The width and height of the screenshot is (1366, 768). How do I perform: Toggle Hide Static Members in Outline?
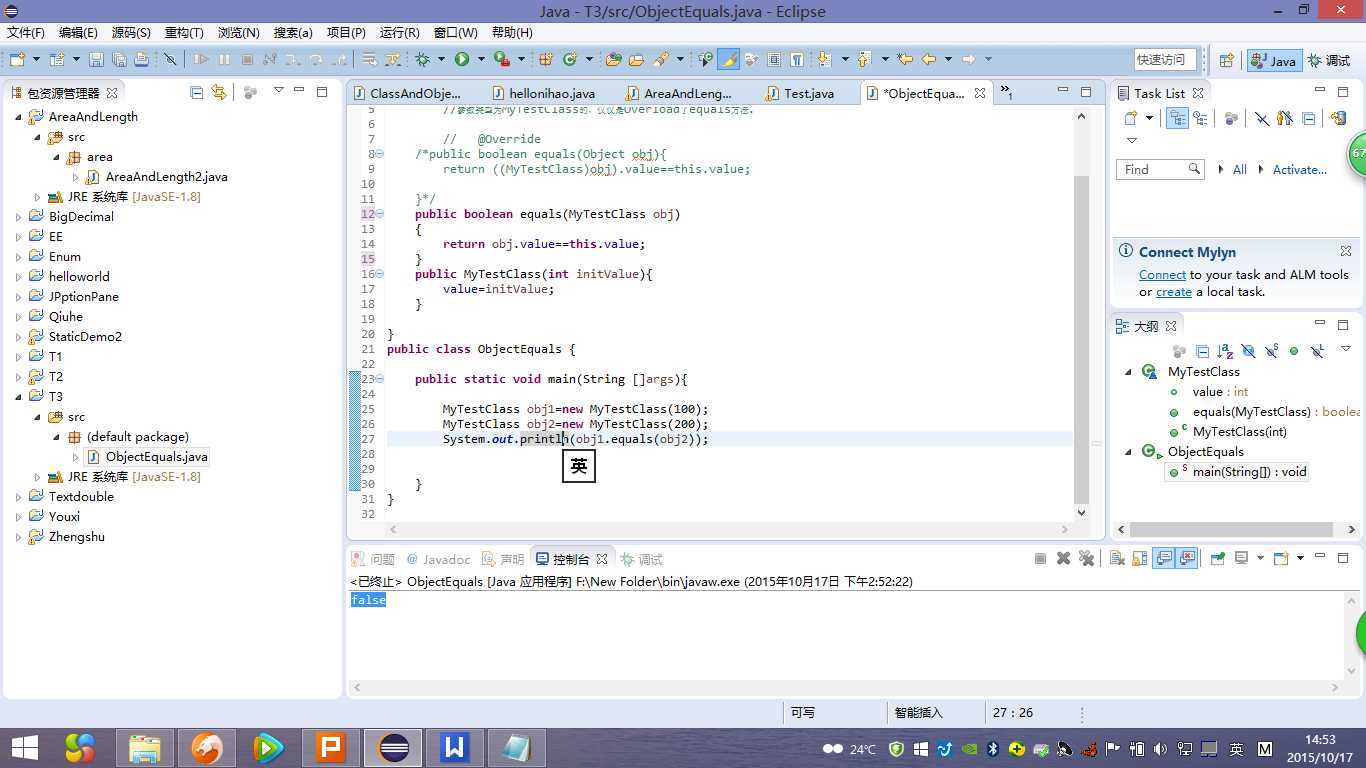pyautogui.click(x=1272, y=351)
